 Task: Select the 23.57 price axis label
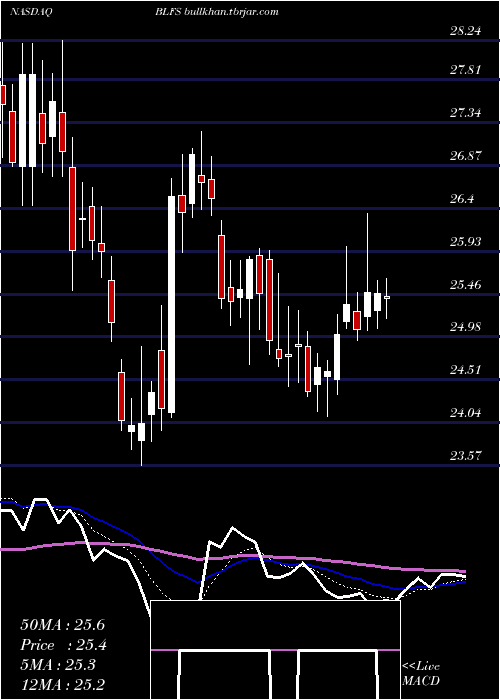(465, 456)
